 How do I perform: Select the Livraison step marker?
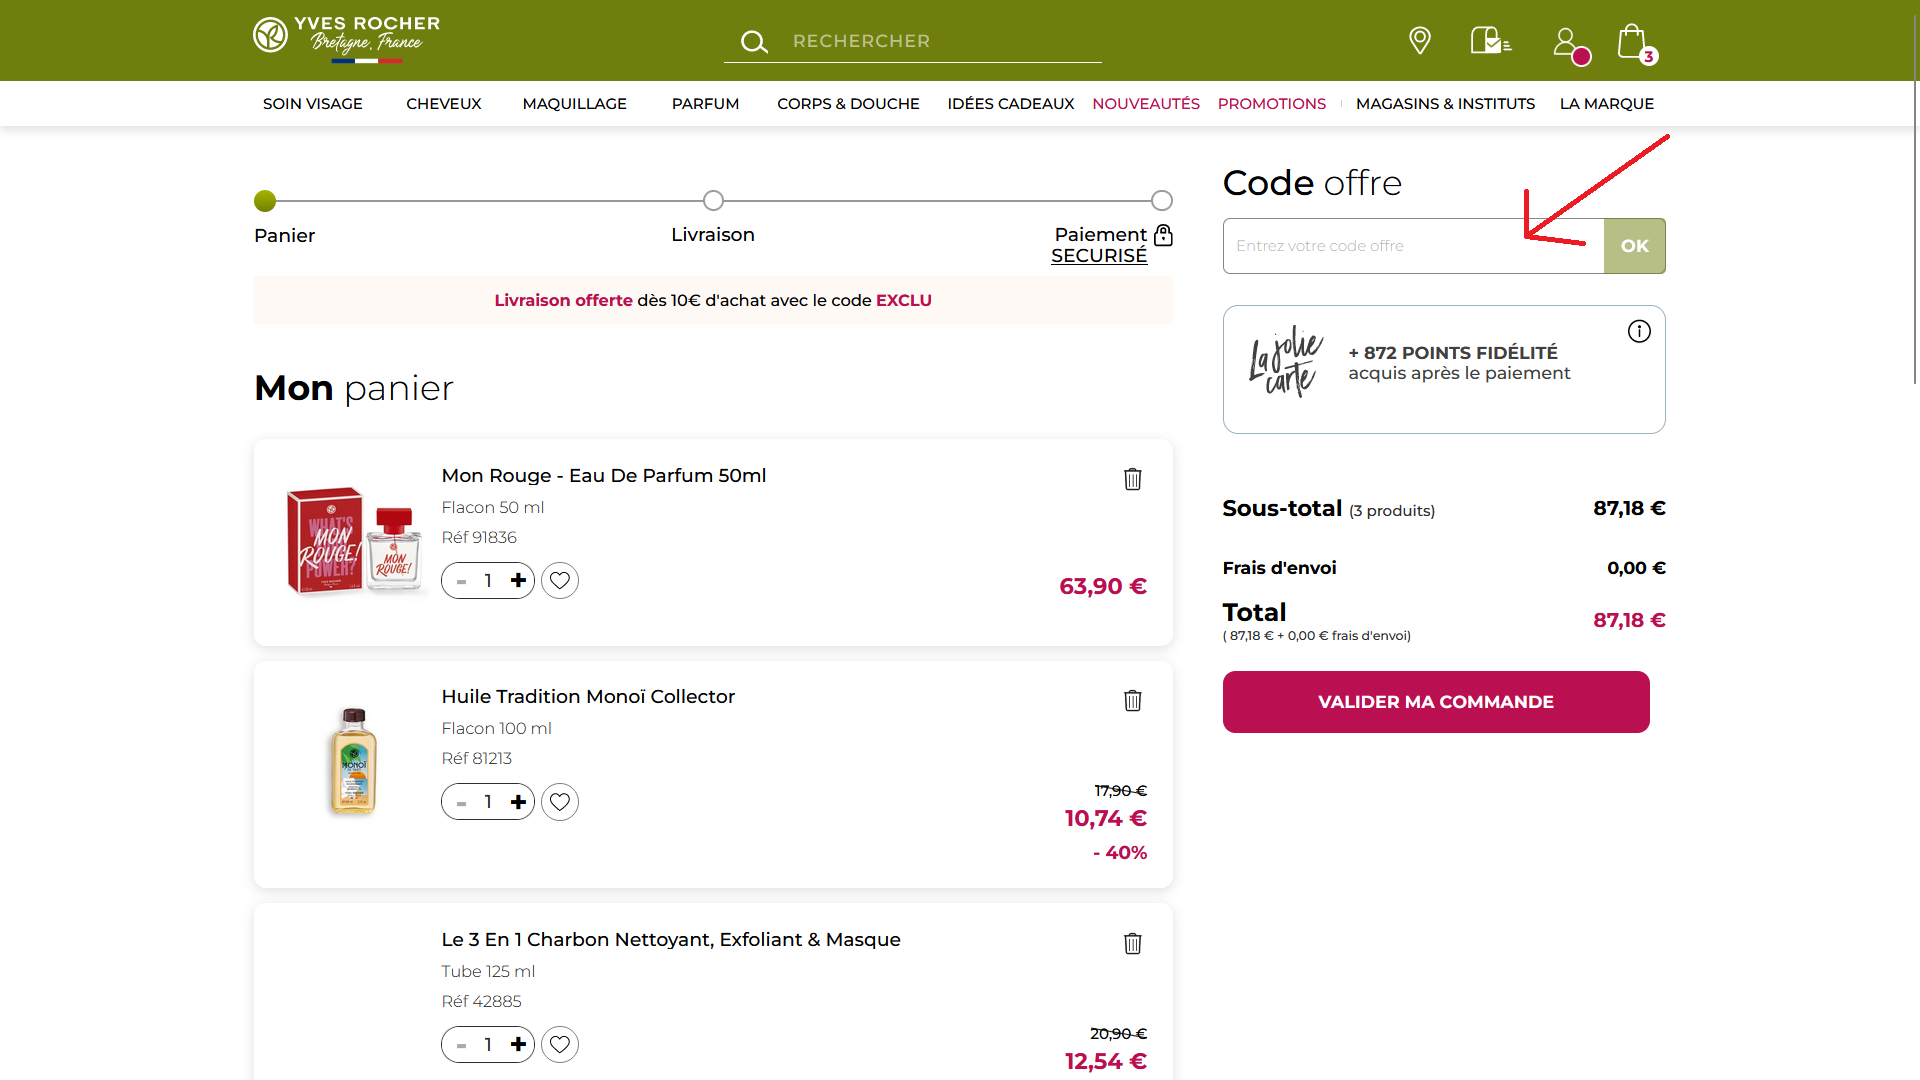point(713,201)
